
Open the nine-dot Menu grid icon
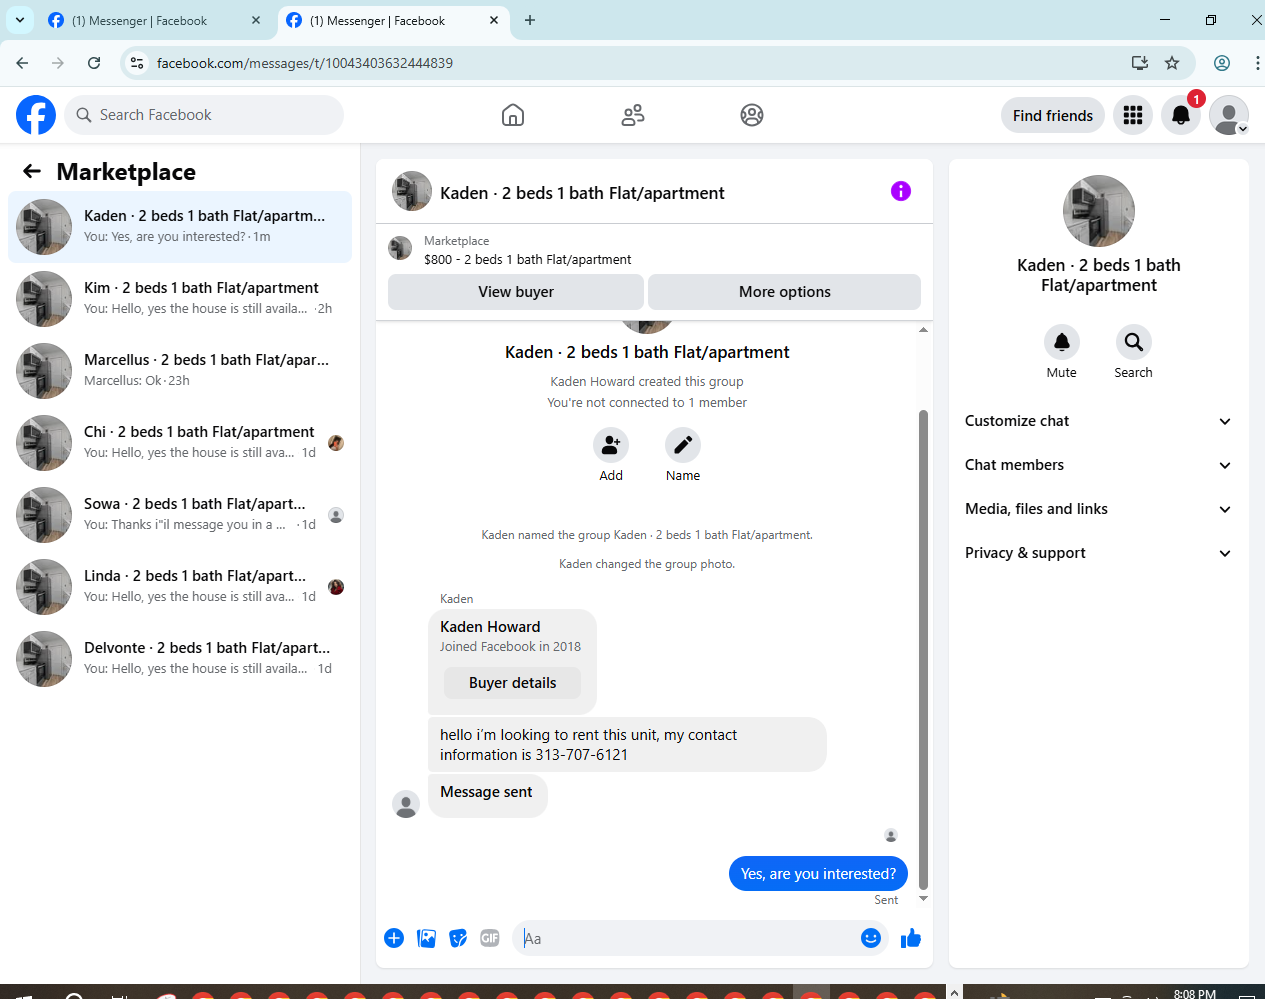pos(1133,115)
